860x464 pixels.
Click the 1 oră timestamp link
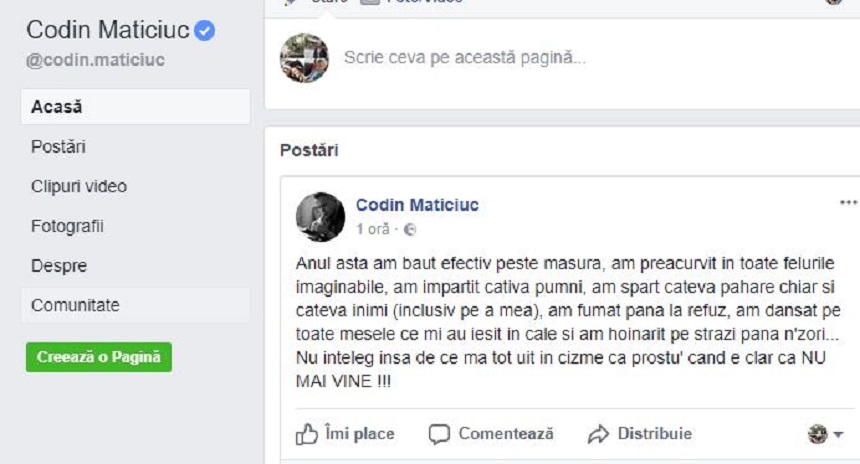point(372,230)
